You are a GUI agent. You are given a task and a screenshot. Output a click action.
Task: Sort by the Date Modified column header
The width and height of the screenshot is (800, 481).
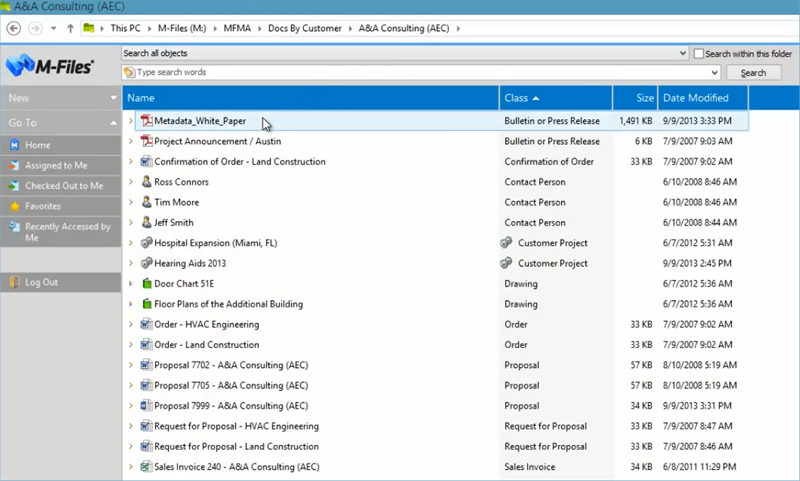coord(703,98)
